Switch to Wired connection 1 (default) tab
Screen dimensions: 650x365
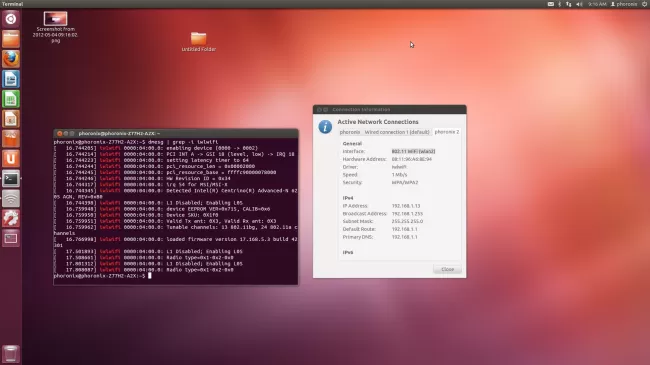click(397, 132)
